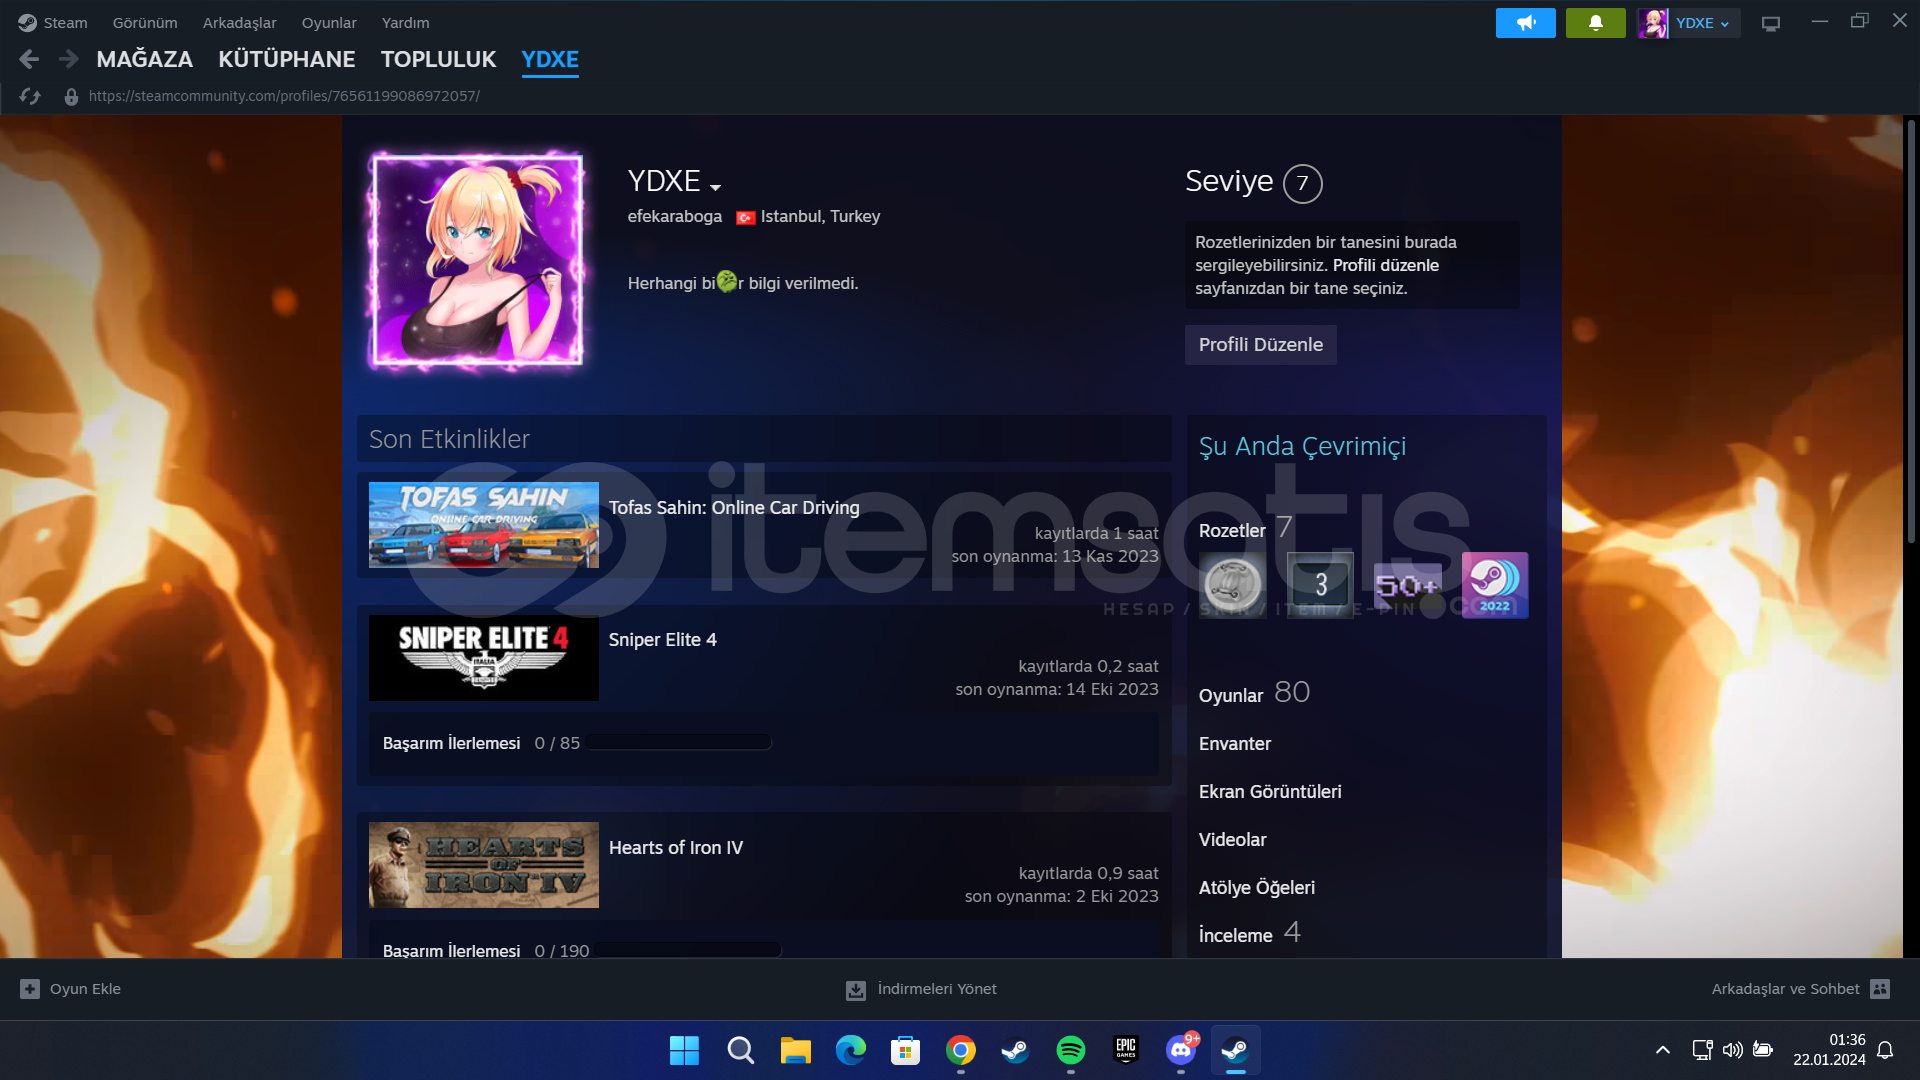The width and height of the screenshot is (1920, 1080).
Task: Launch Spotify from taskbar
Action: [1070, 1051]
